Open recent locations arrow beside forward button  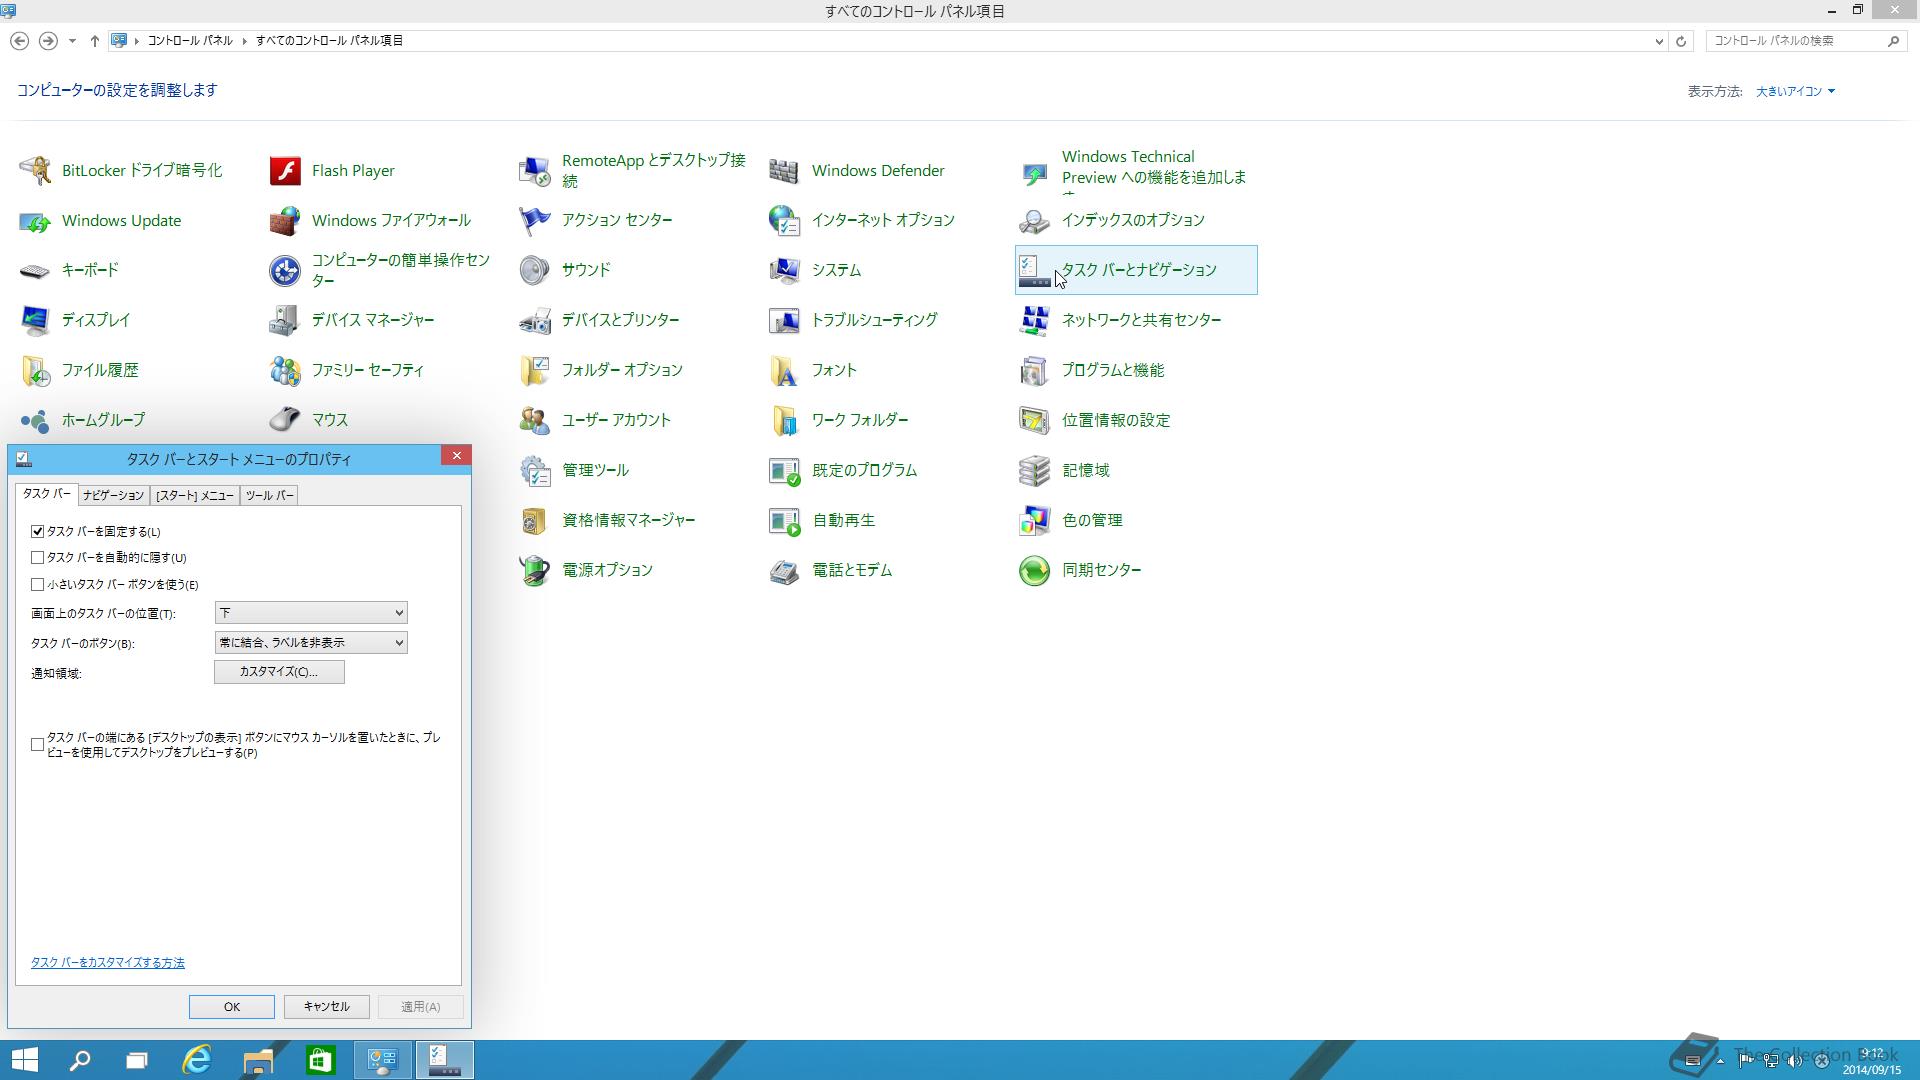(72, 41)
